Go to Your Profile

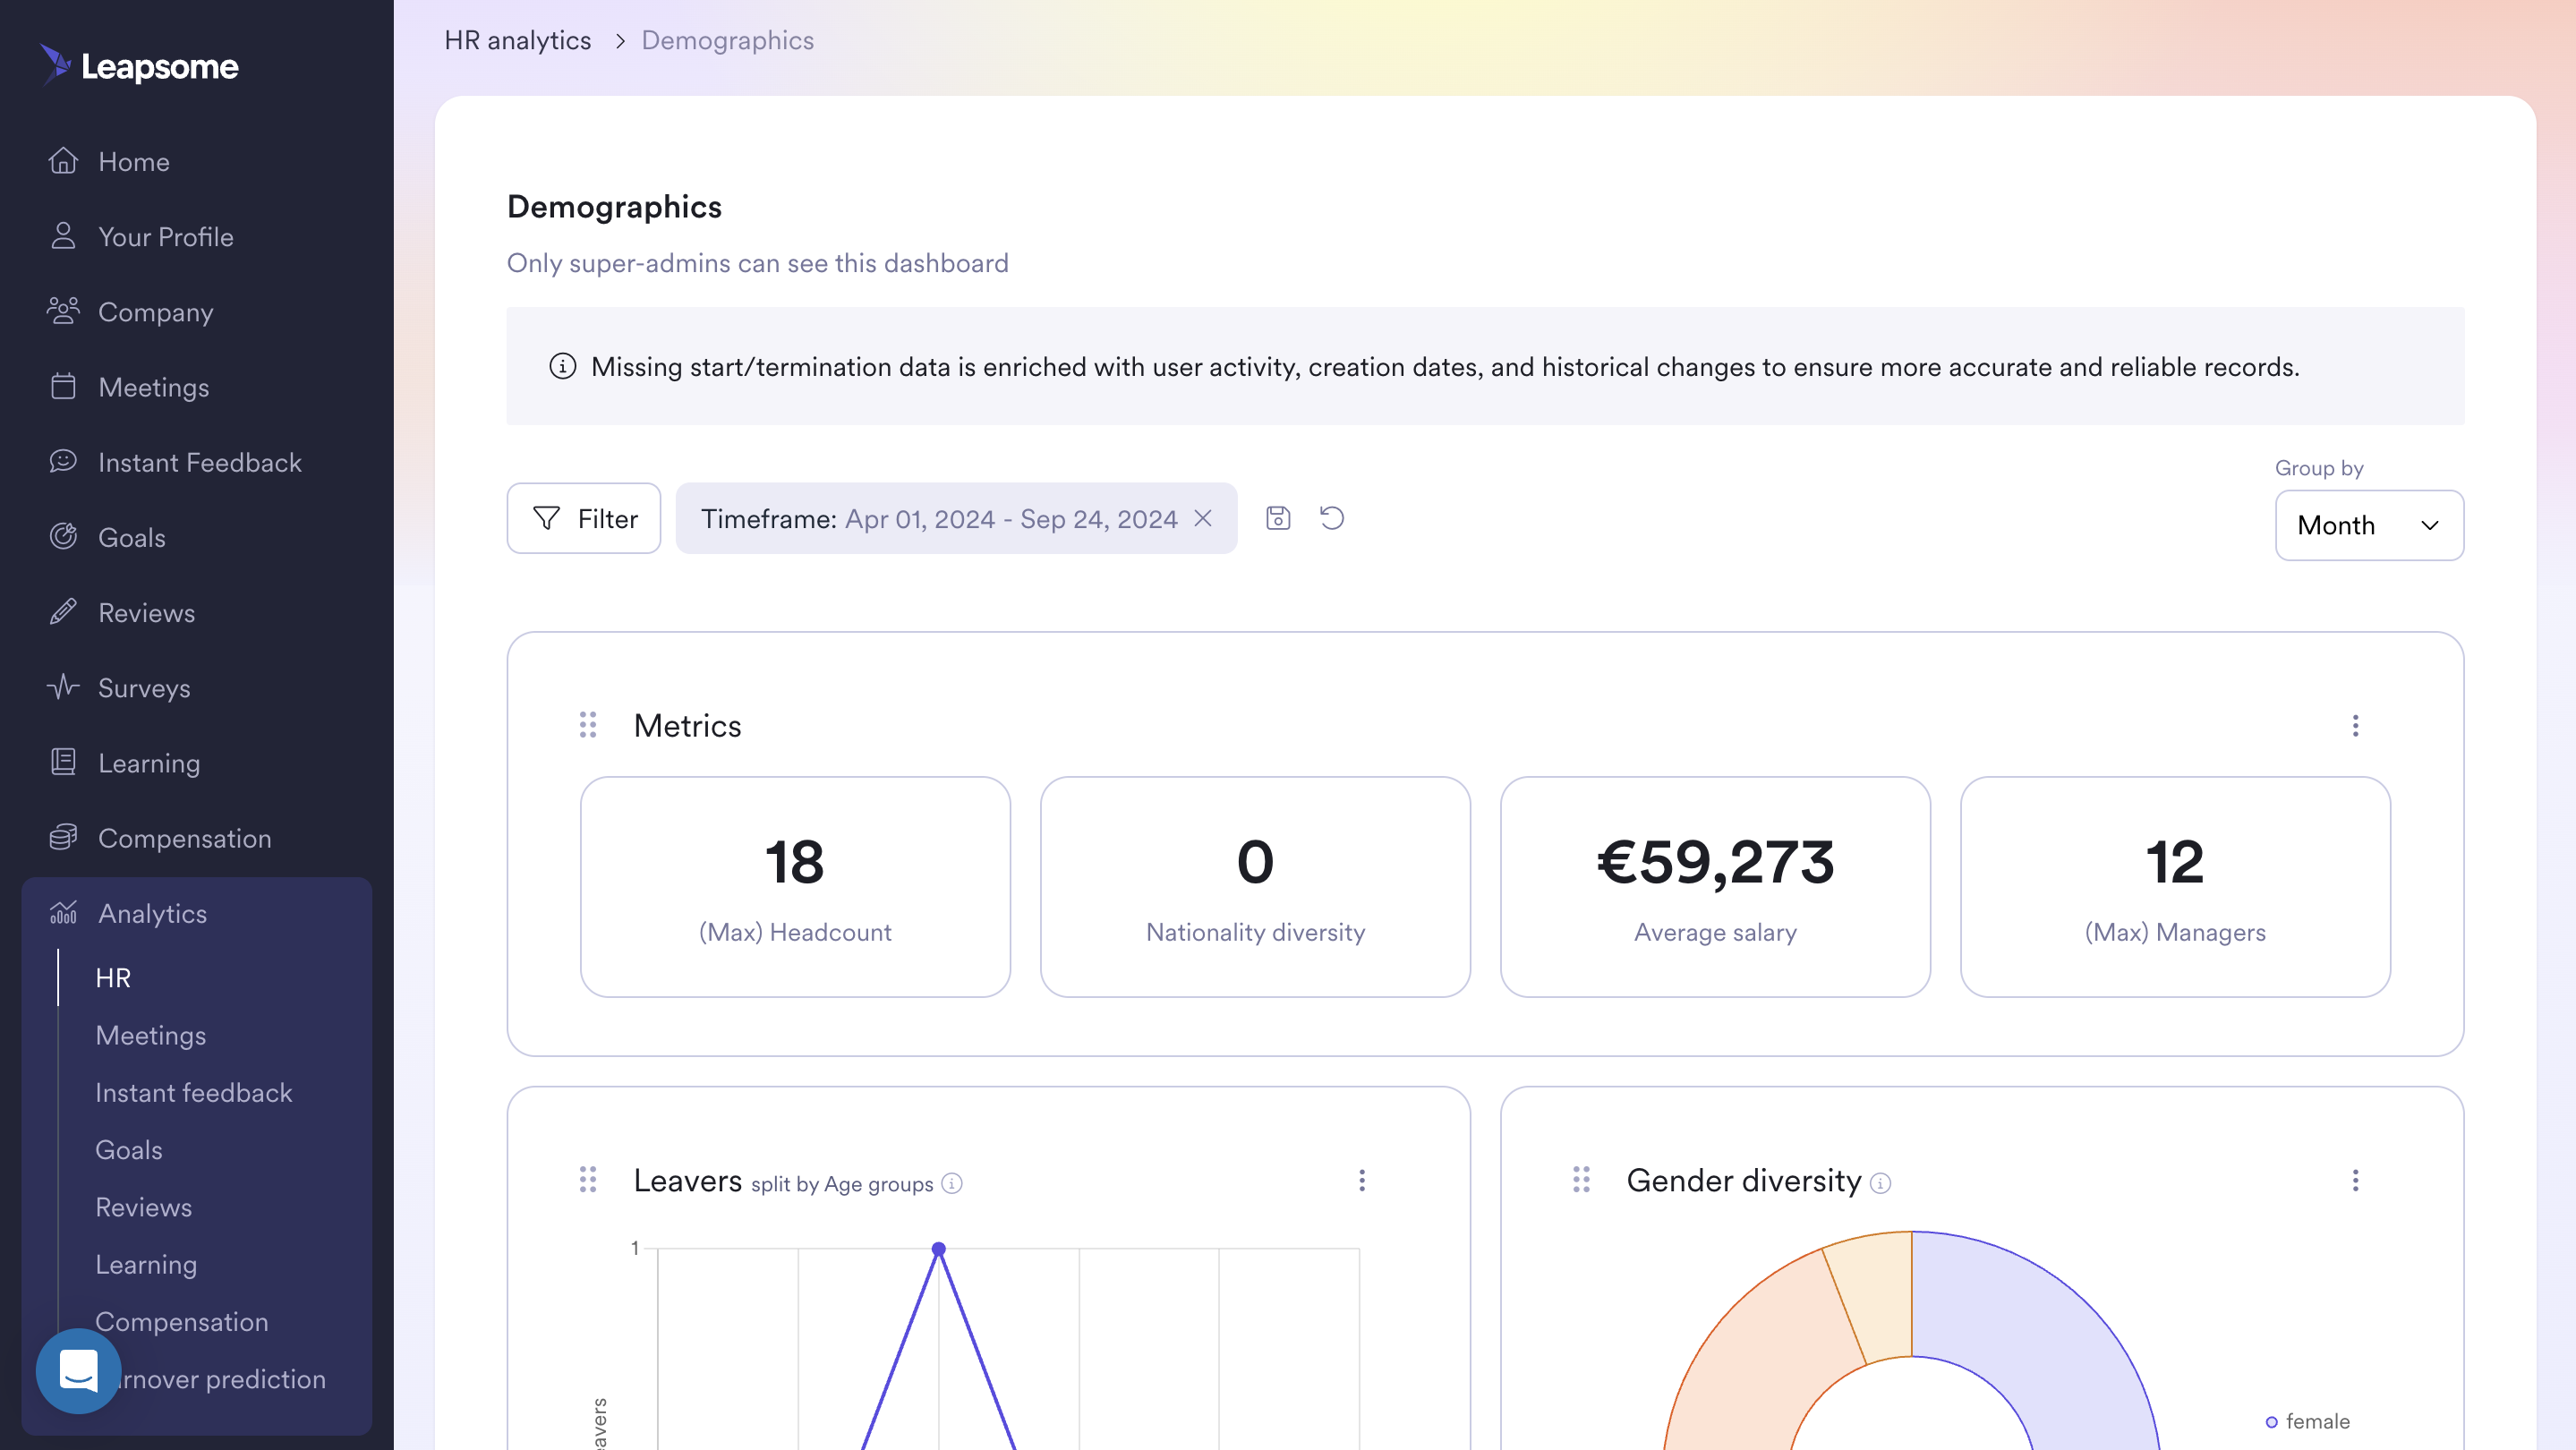(166, 237)
